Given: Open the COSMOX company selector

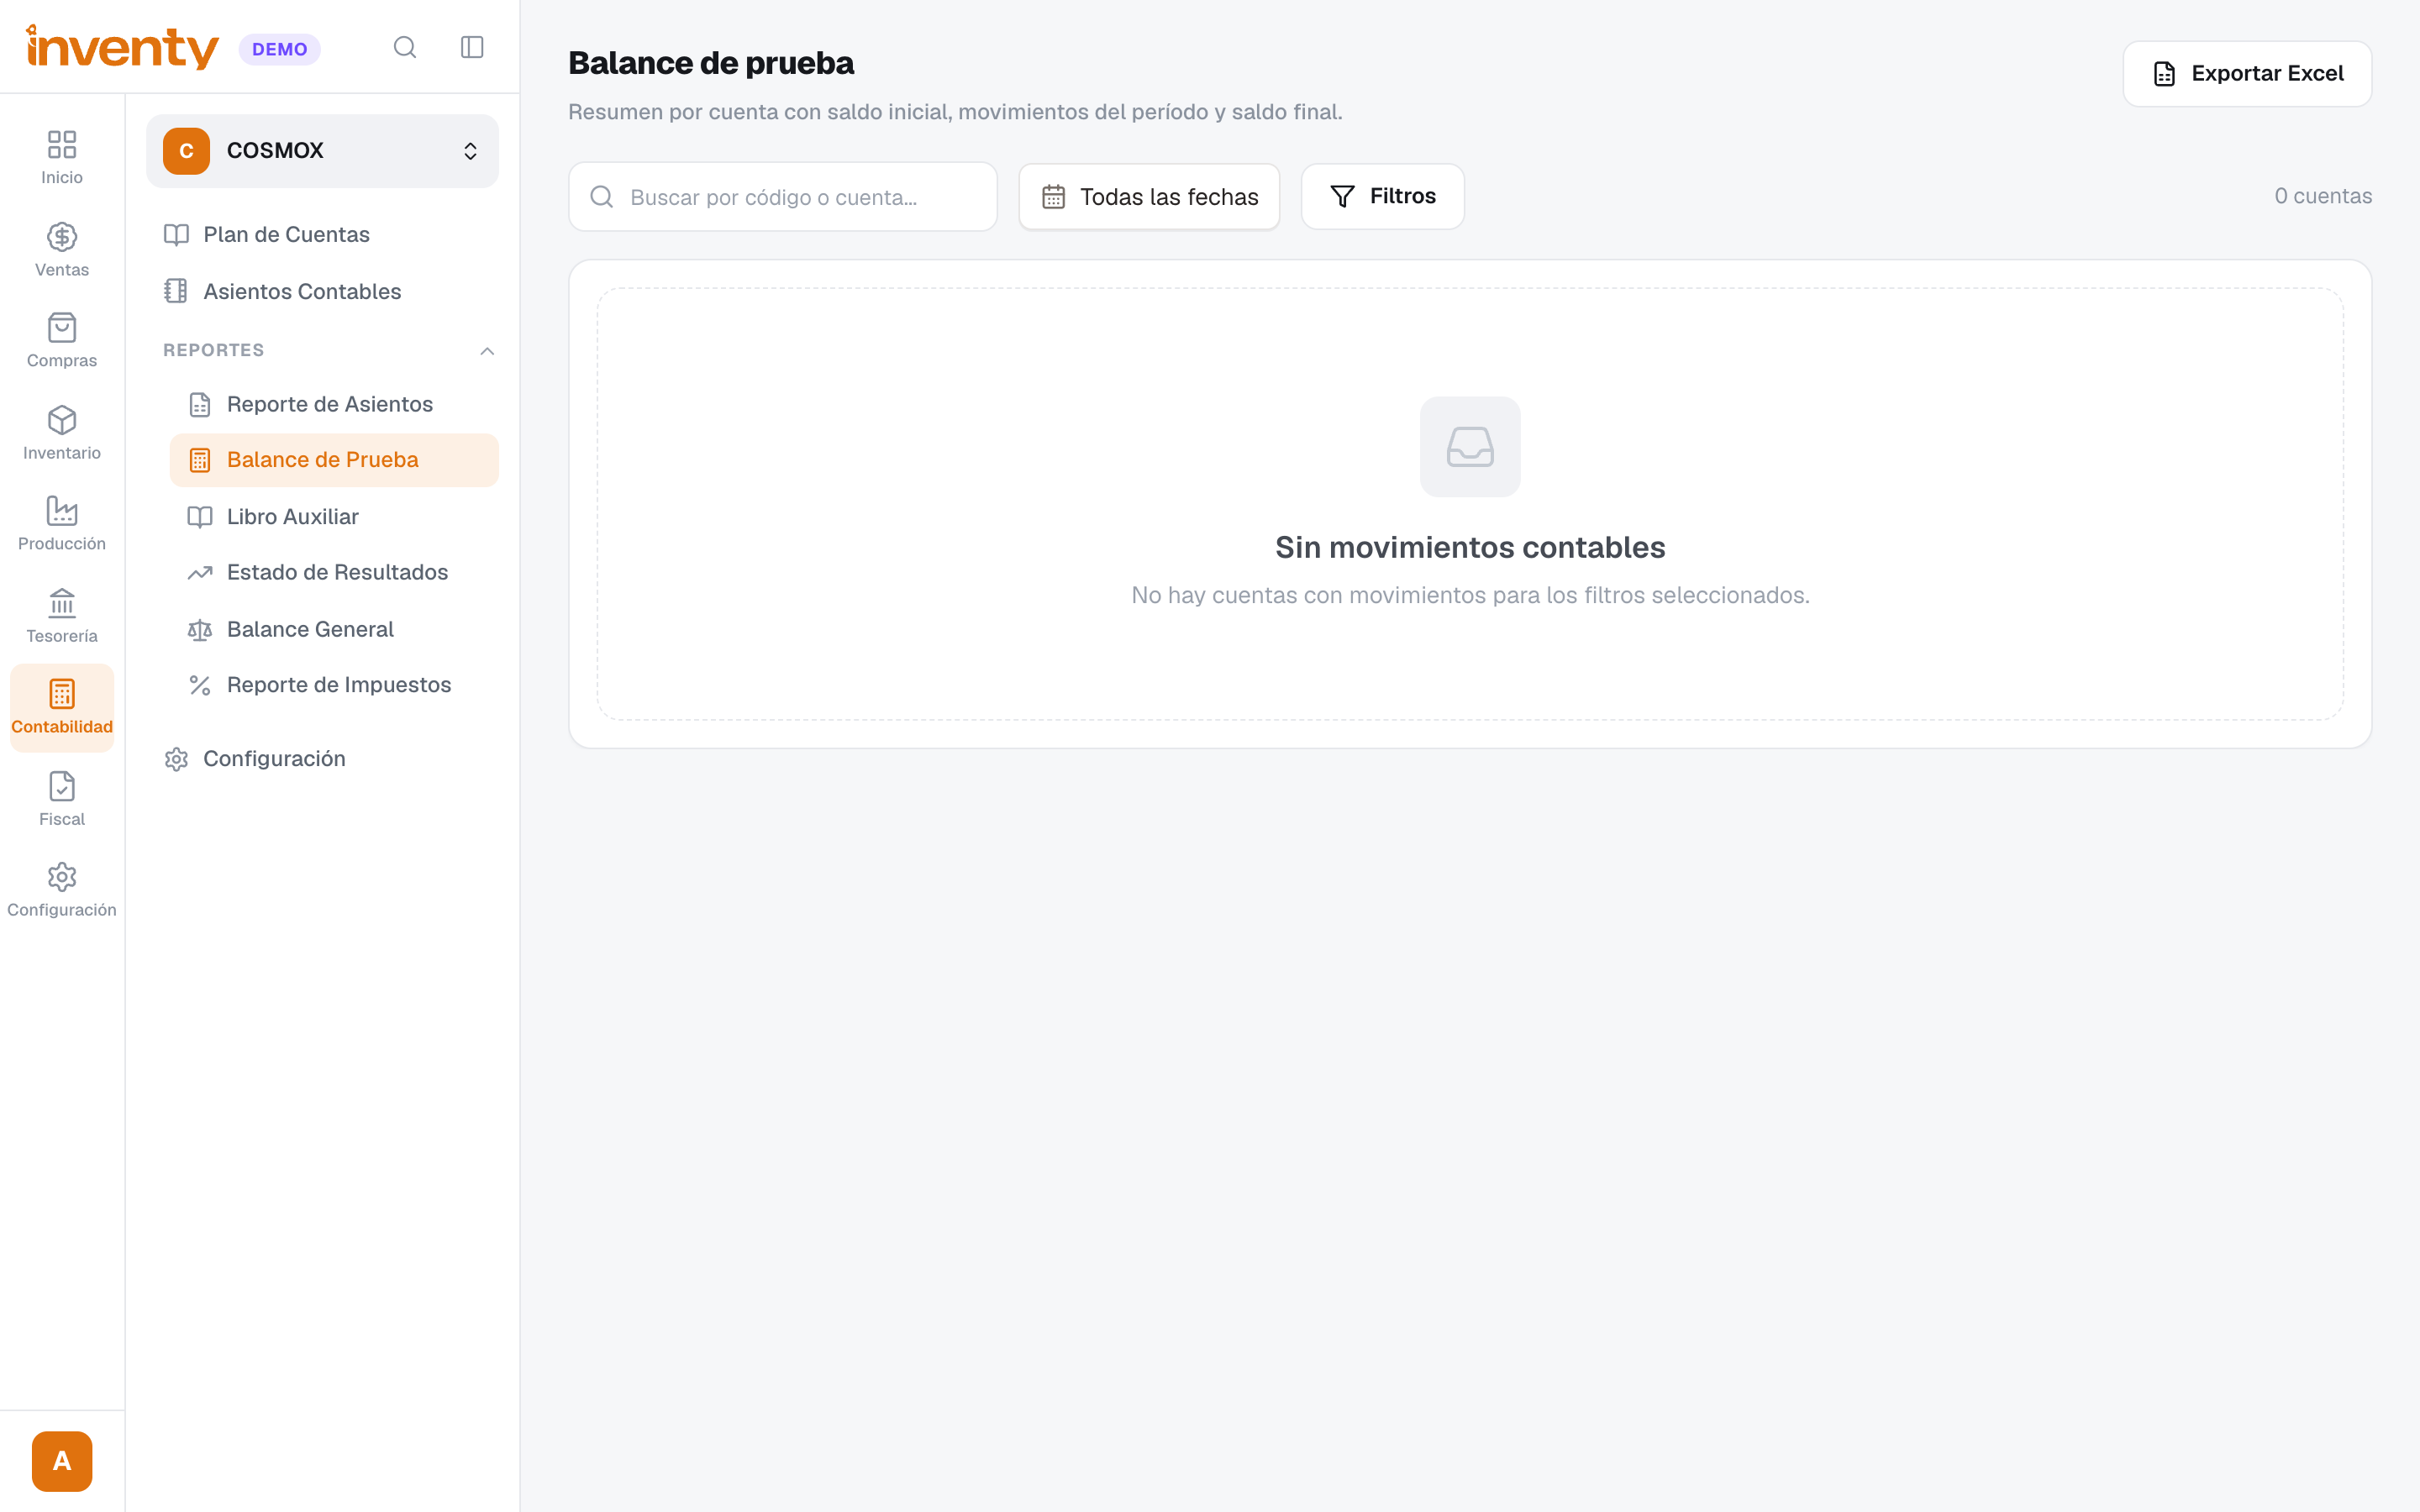Looking at the screenshot, I should pos(322,151).
